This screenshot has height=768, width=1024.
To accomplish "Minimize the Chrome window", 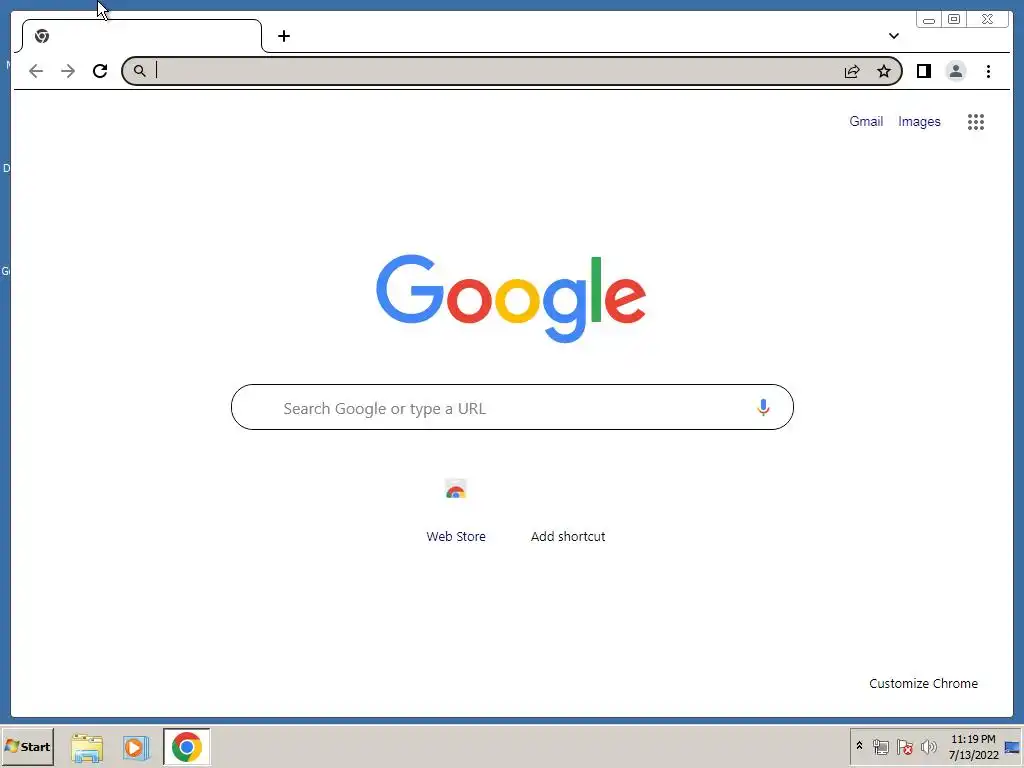I will 929,20.
